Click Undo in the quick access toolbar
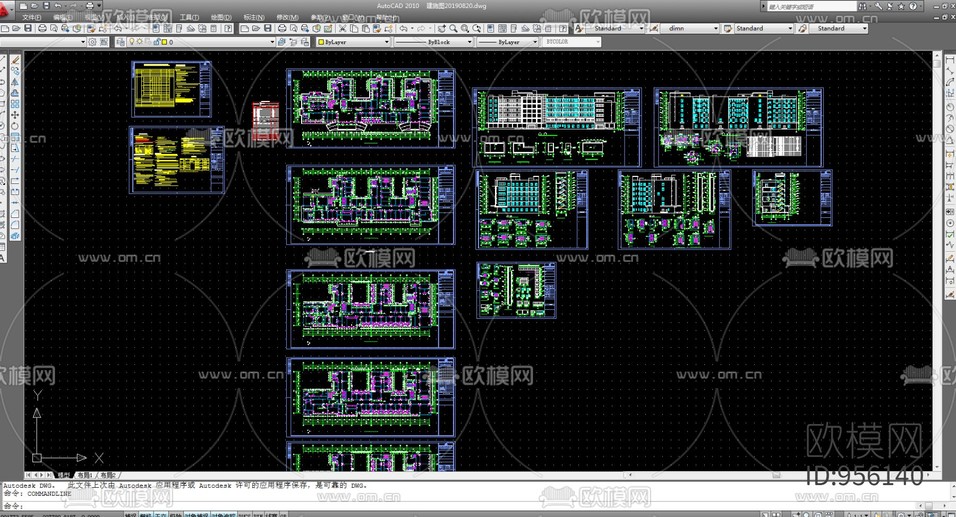 tap(58, 5)
